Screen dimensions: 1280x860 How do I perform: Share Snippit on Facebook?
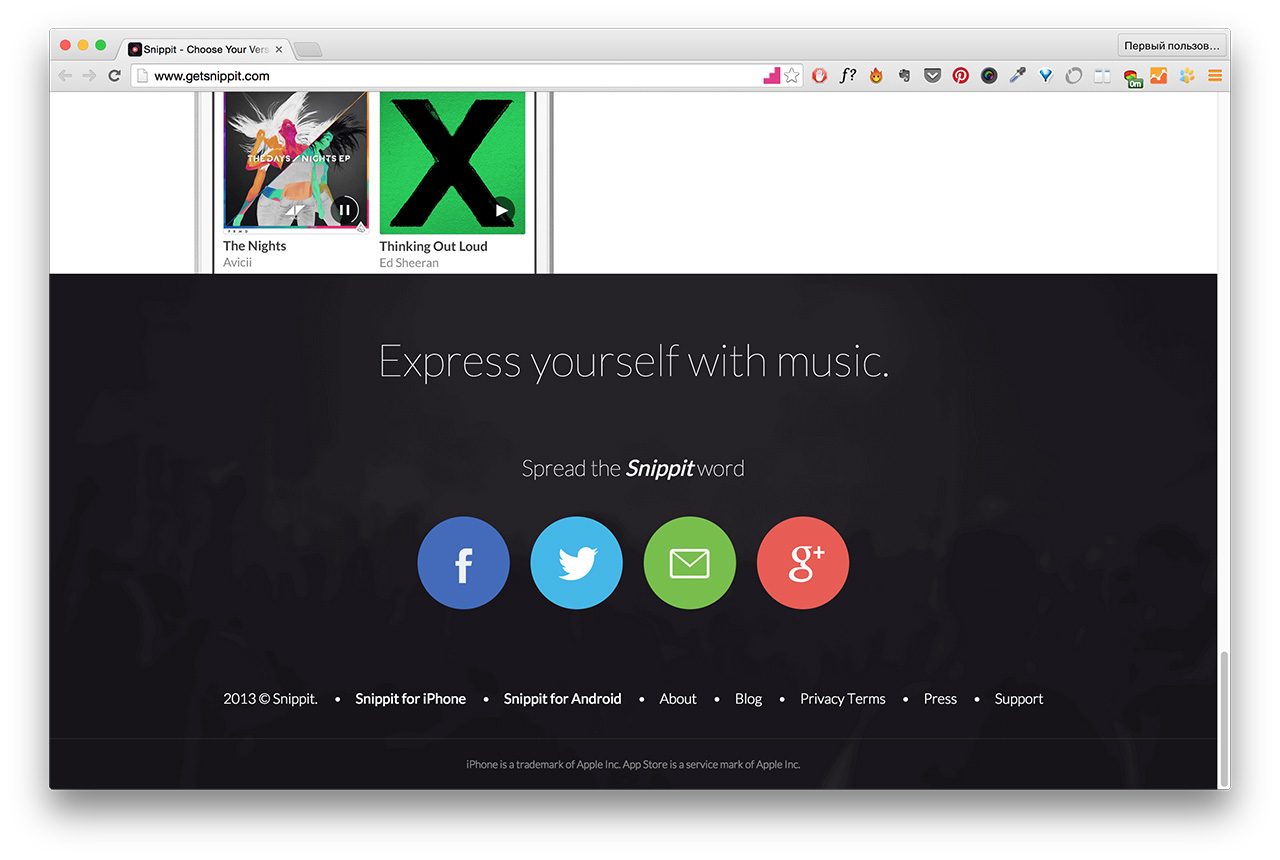(x=463, y=563)
